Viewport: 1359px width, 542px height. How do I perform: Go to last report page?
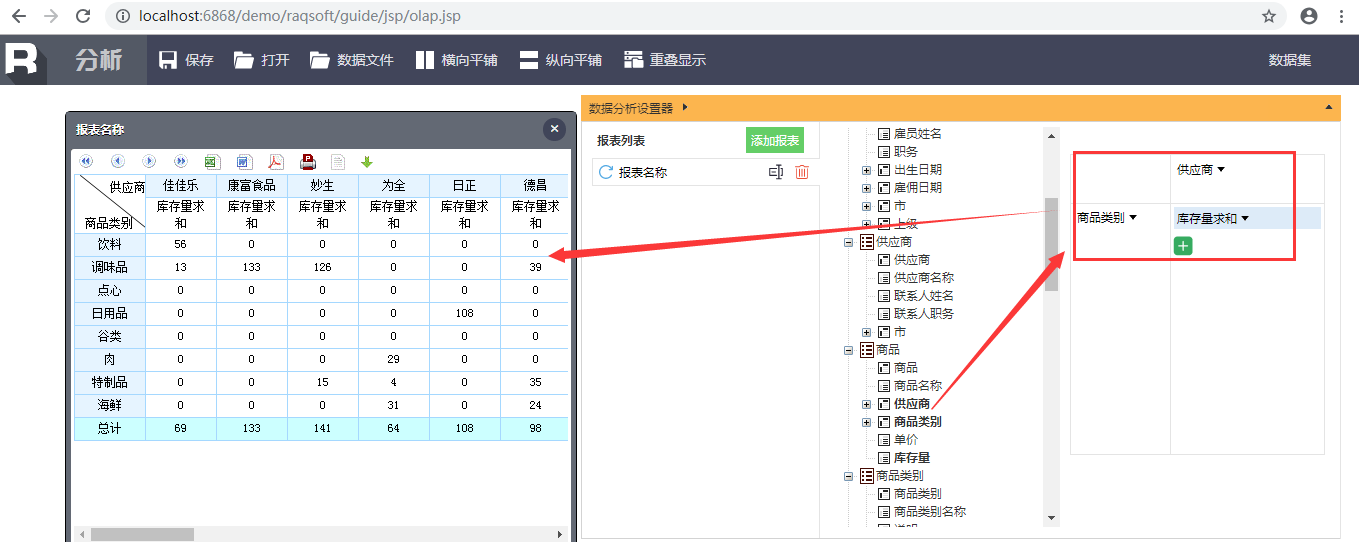pos(181,161)
